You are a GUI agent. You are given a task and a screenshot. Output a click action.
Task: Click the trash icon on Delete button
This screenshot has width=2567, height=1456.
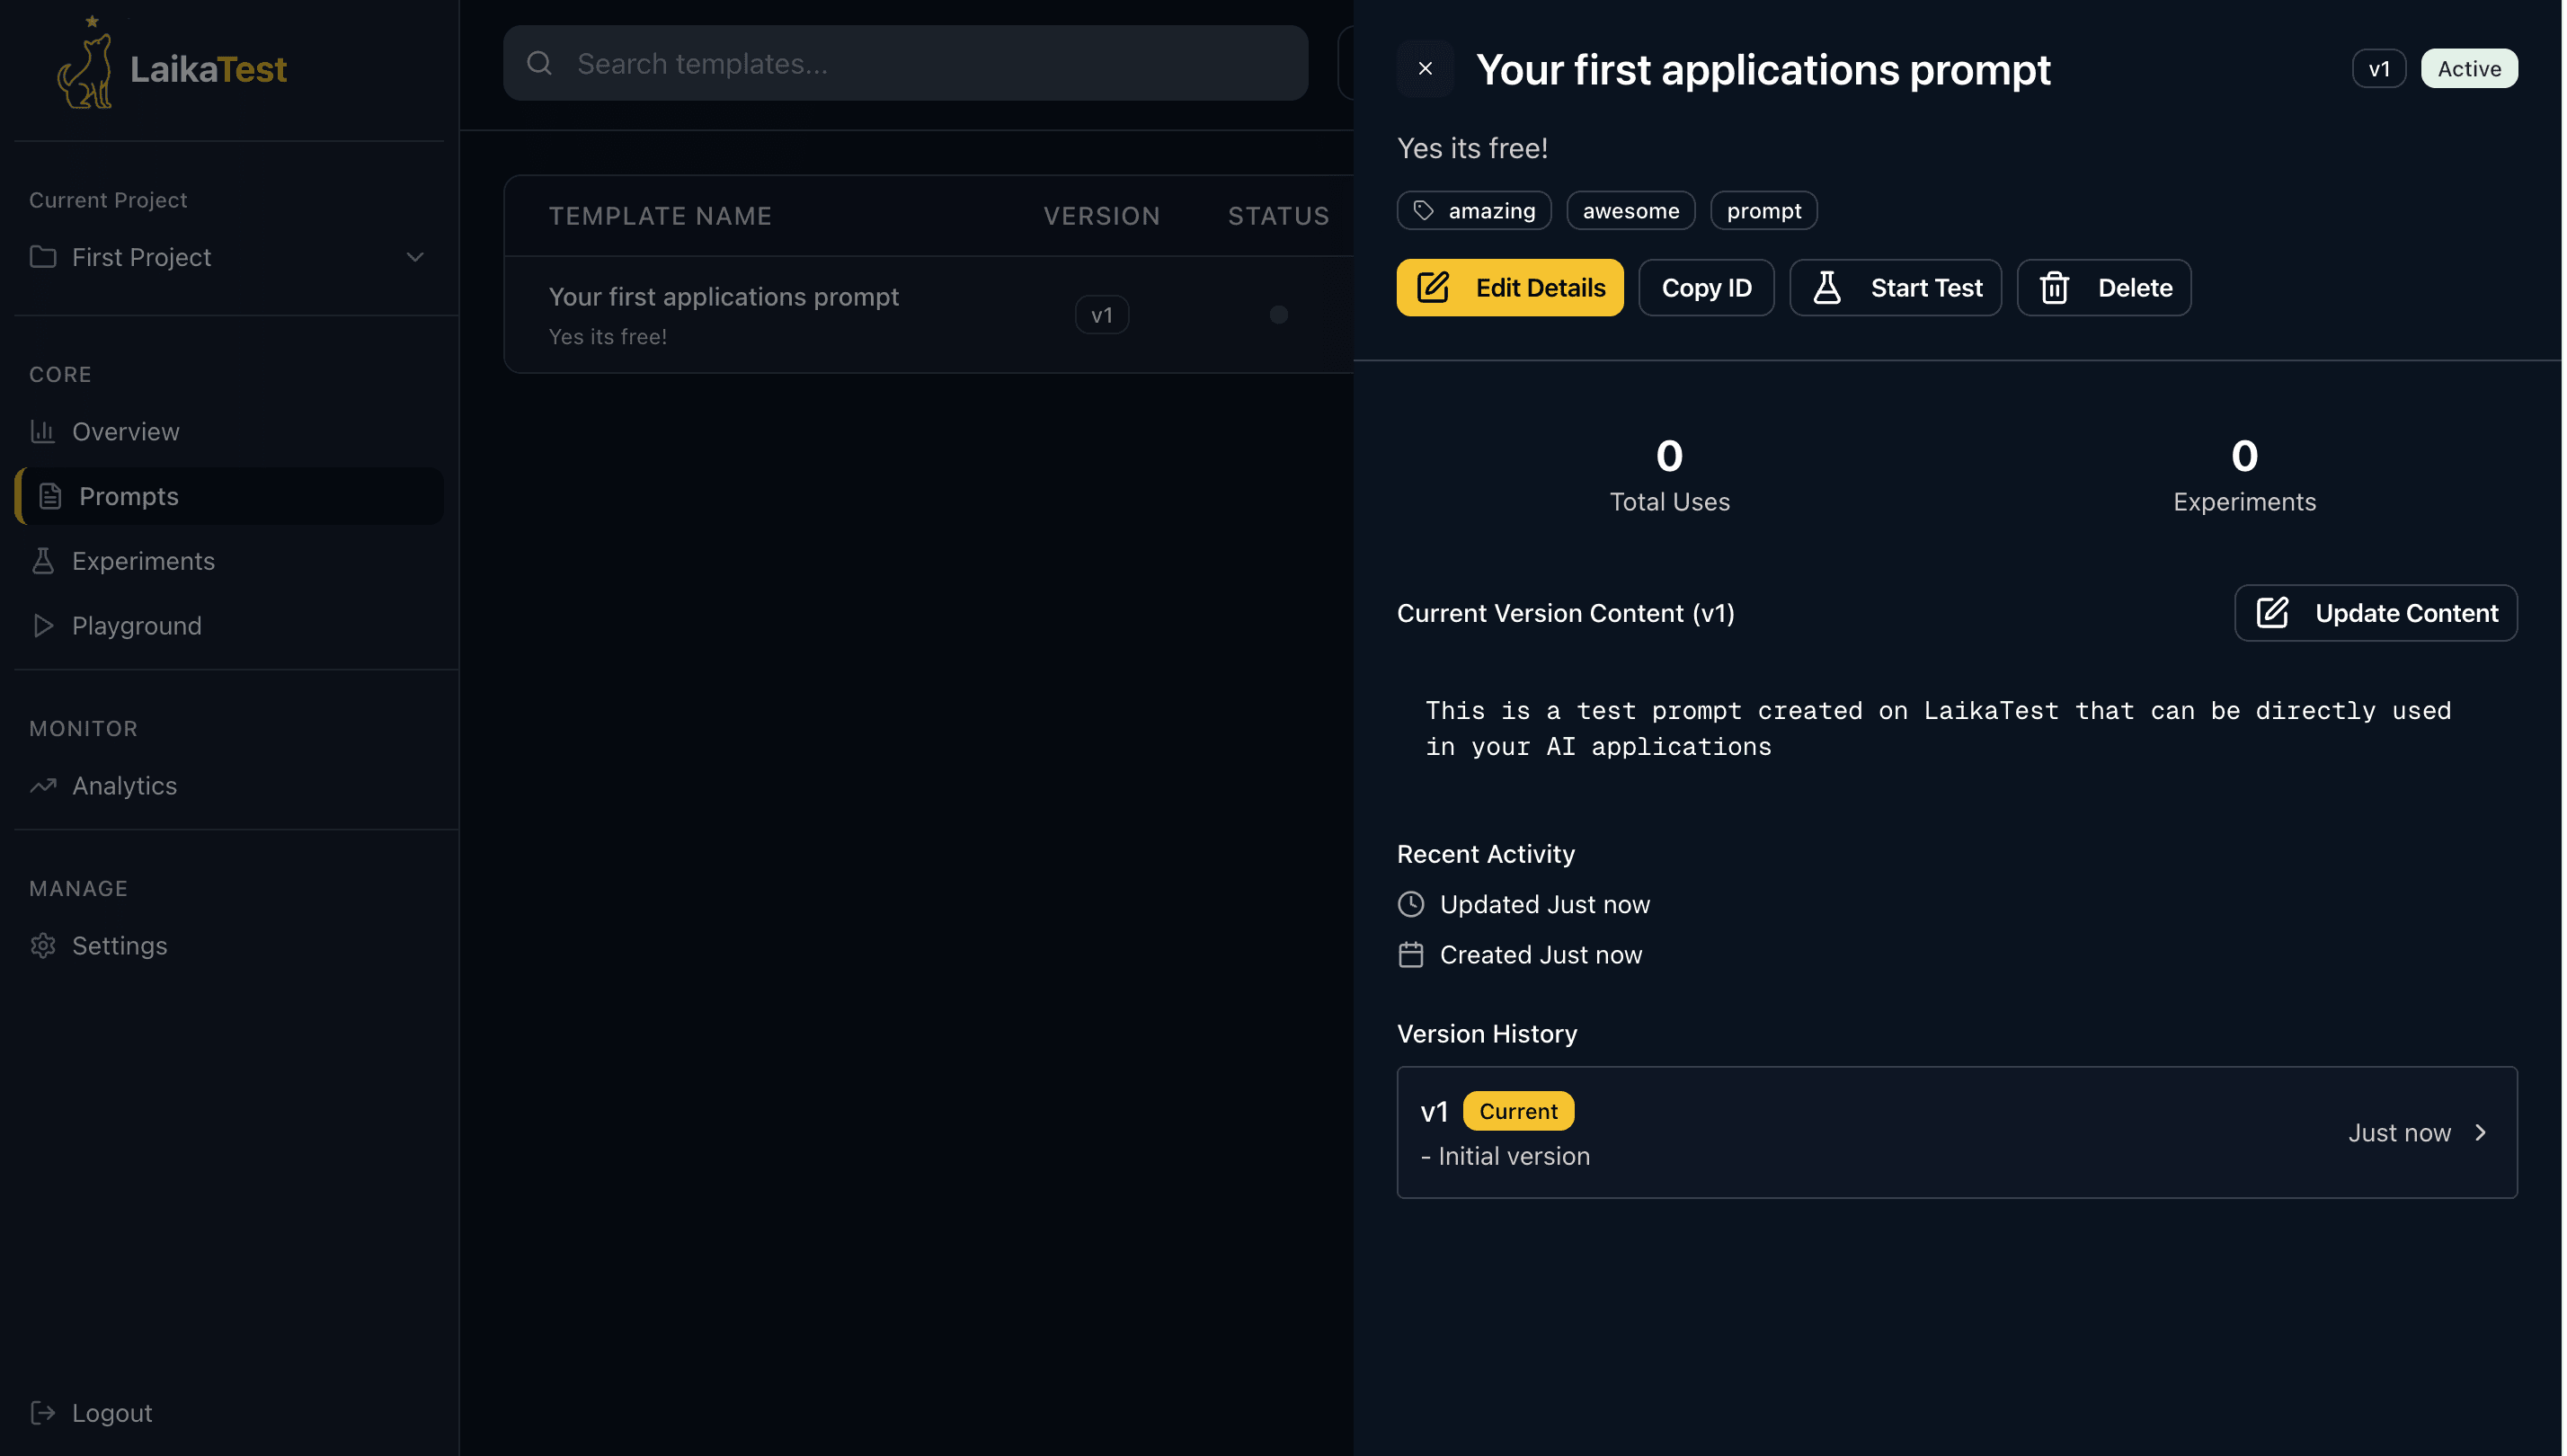[2055, 287]
